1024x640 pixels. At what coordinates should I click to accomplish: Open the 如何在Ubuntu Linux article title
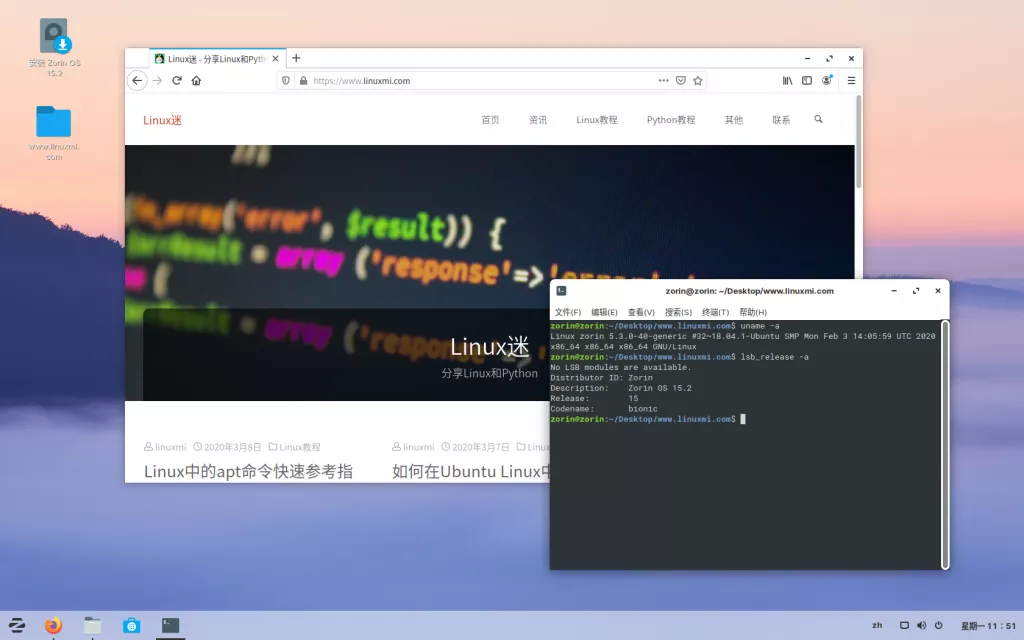[471, 471]
